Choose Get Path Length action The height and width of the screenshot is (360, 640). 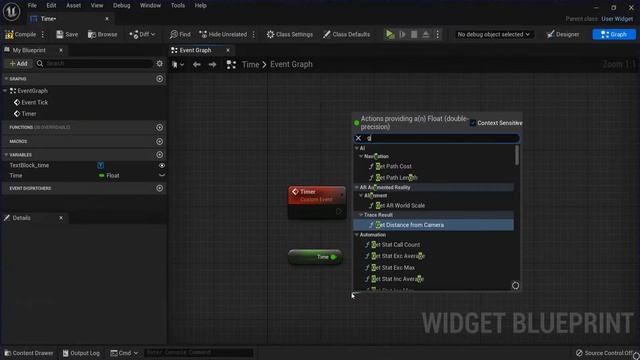pyautogui.click(x=396, y=178)
